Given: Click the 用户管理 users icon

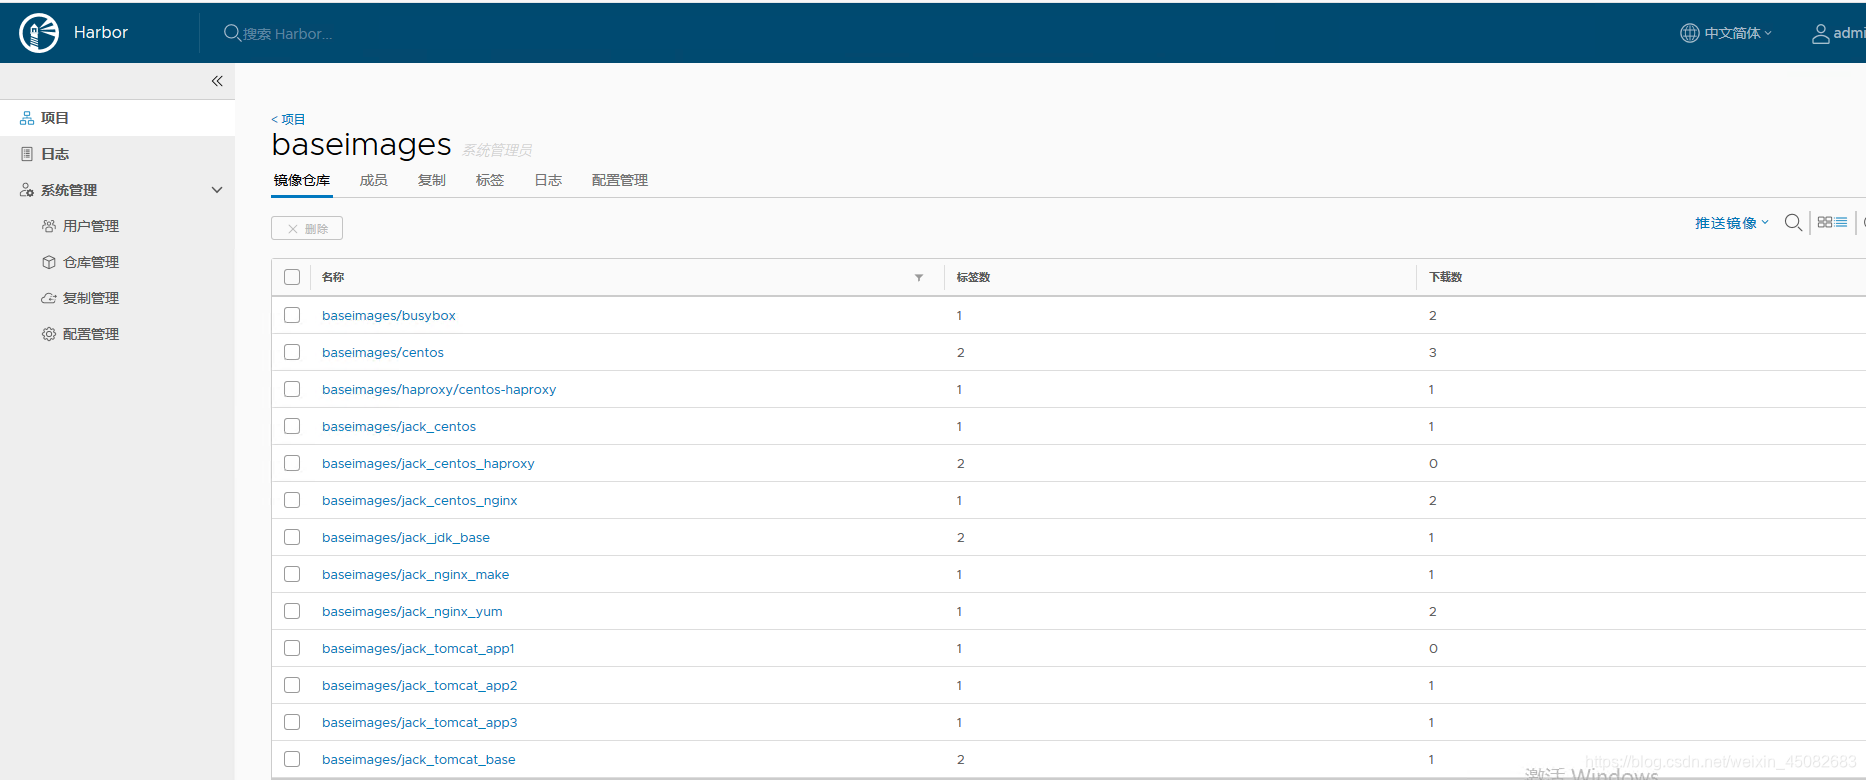Looking at the screenshot, I should click(x=49, y=226).
